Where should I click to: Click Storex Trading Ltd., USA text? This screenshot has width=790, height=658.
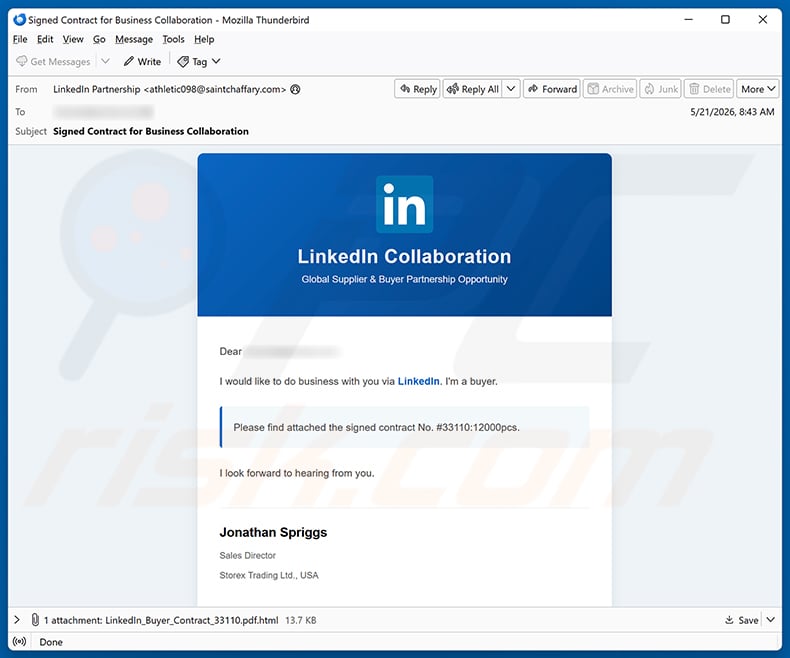[x=269, y=575]
